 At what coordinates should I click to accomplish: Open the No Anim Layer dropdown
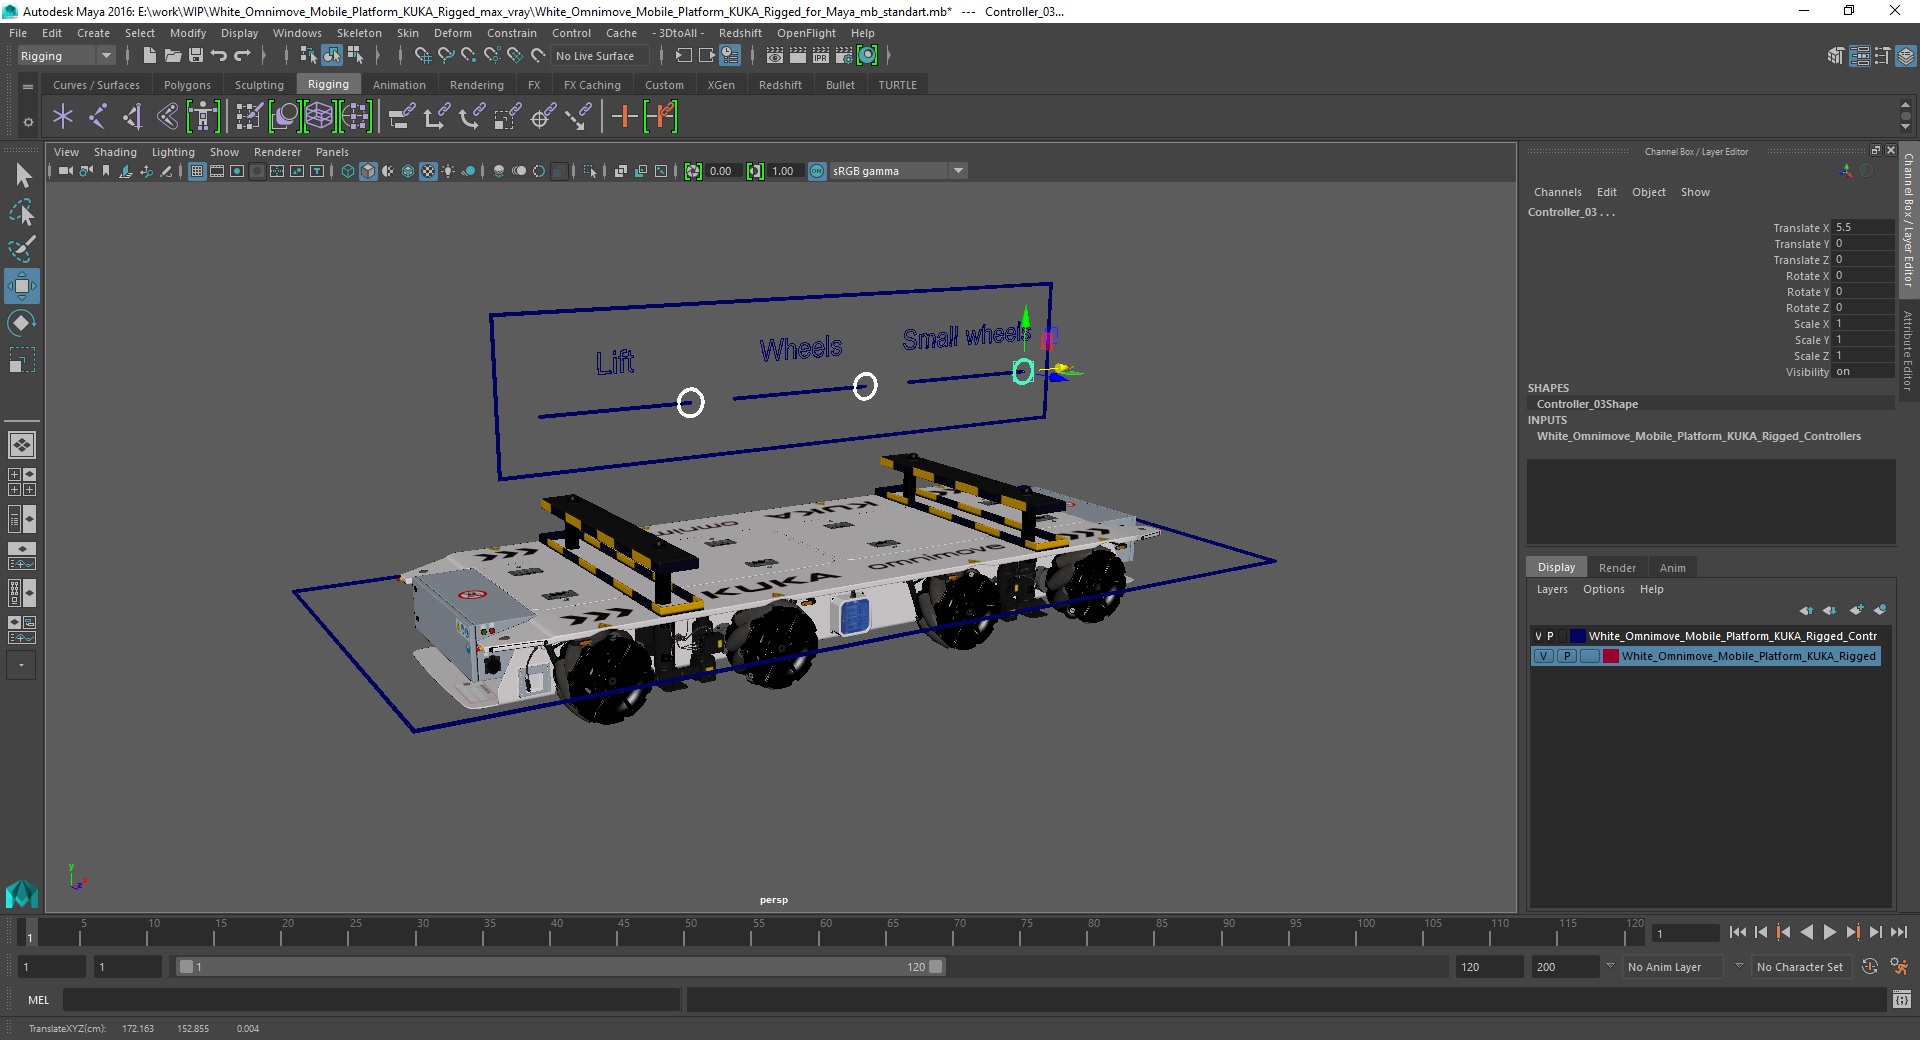(x=1672, y=967)
